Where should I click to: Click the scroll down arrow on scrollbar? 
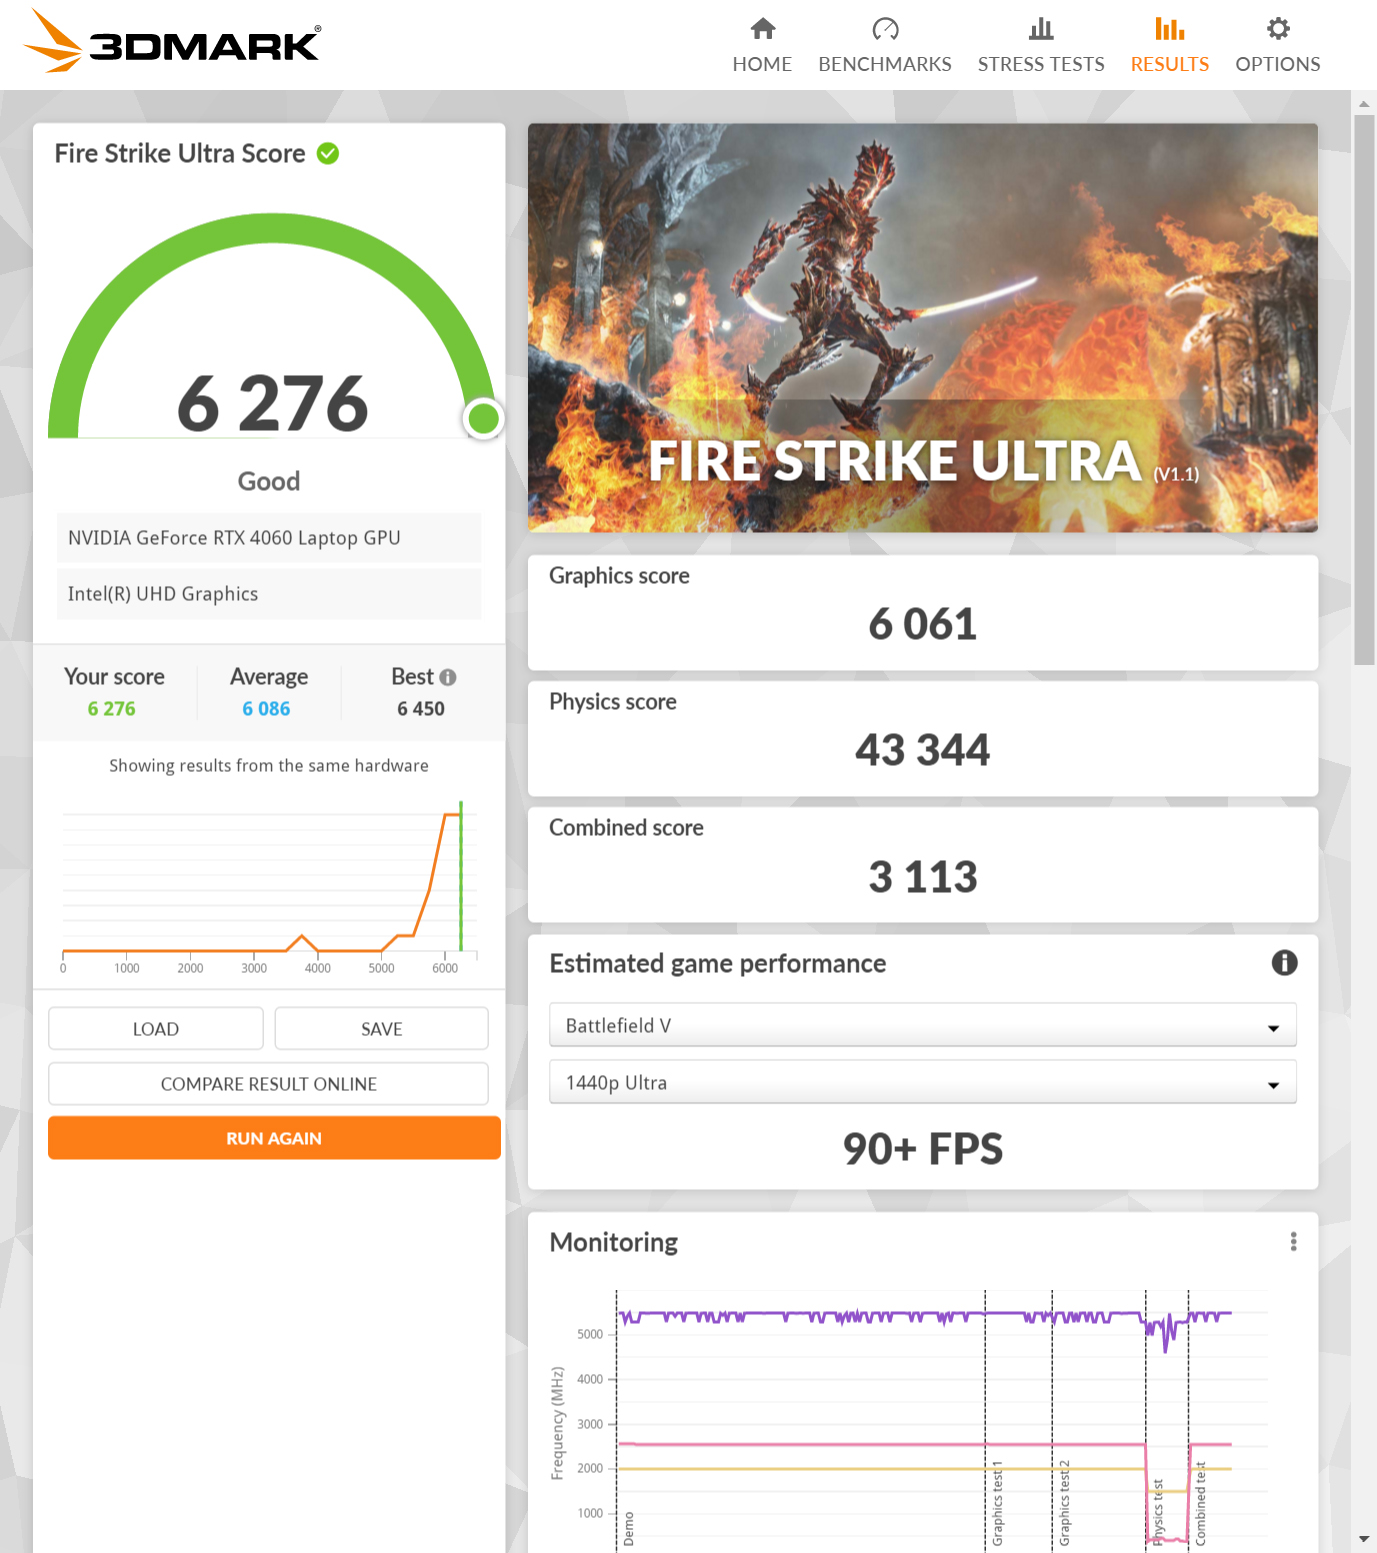point(1364,1539)
